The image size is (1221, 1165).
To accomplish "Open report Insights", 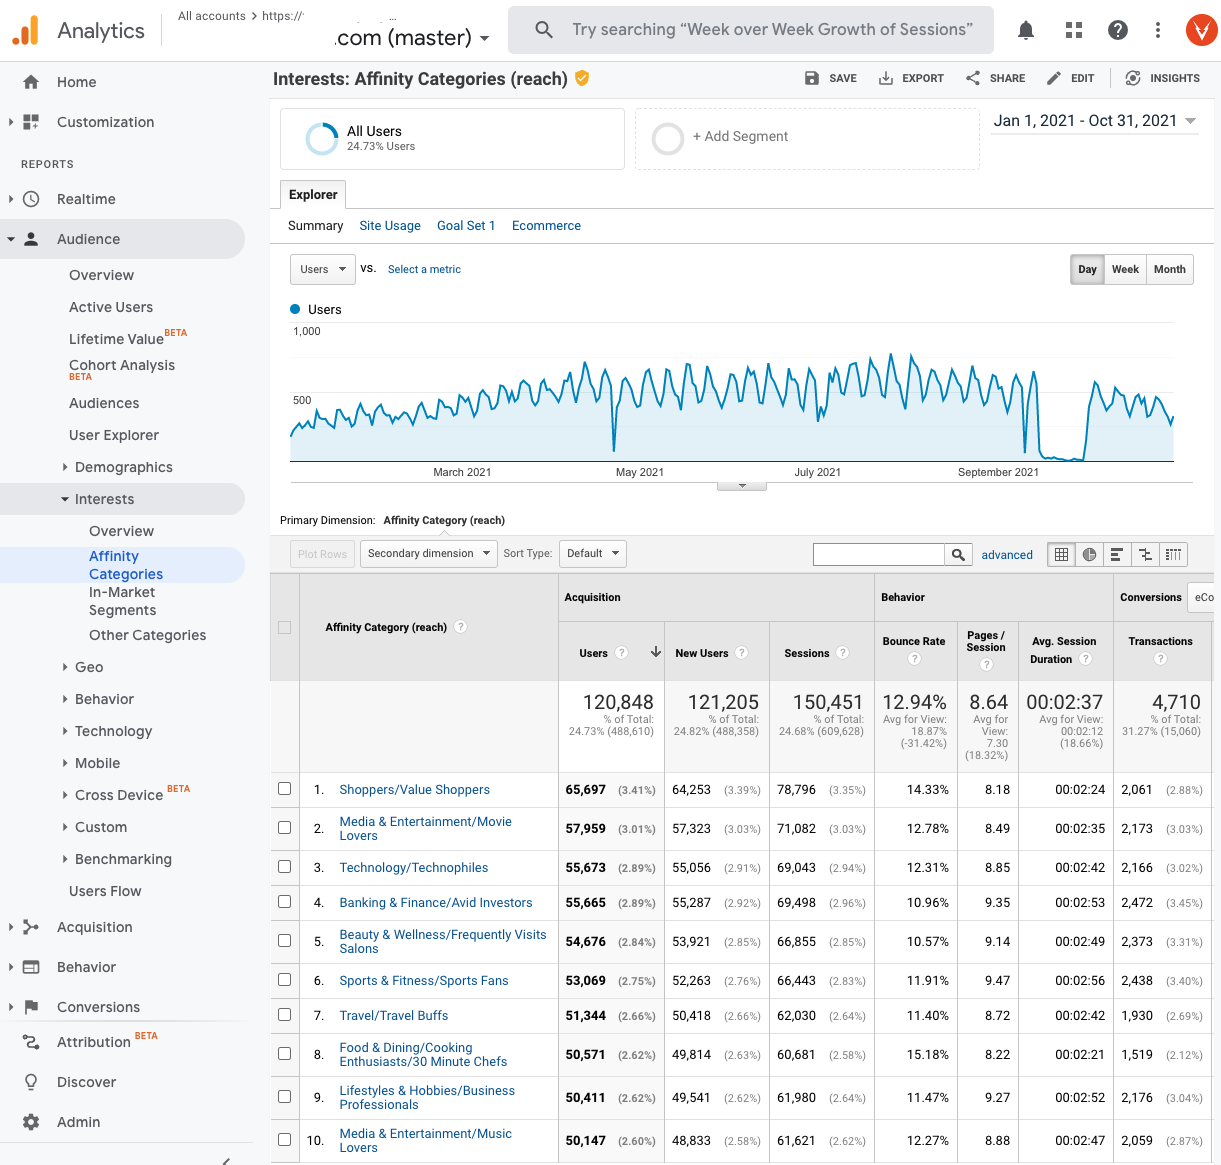I will pos(1162,78).
